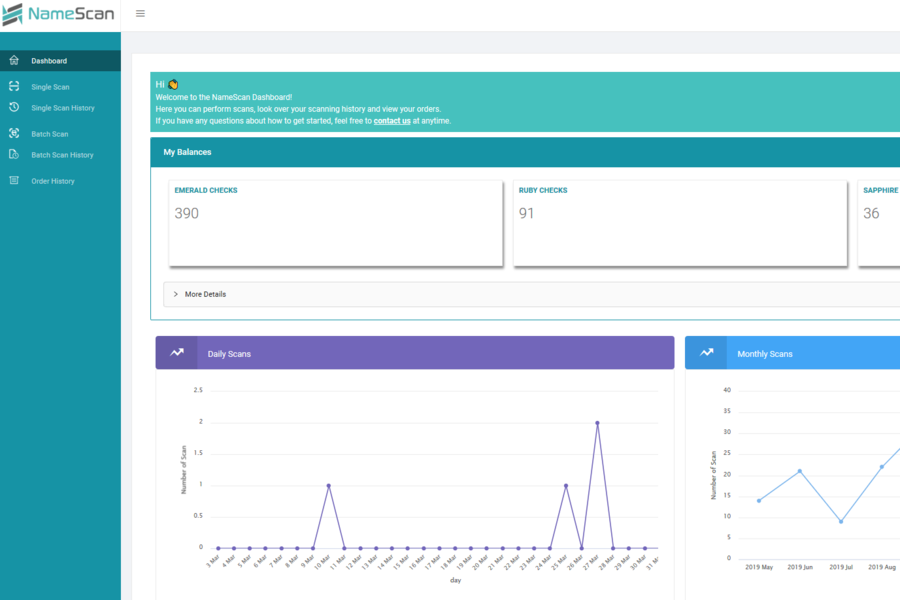This screenshot has height=600, width=900.
Task: Click the trend icon on Monthly Scans header
Action: [x=708, y=352]
